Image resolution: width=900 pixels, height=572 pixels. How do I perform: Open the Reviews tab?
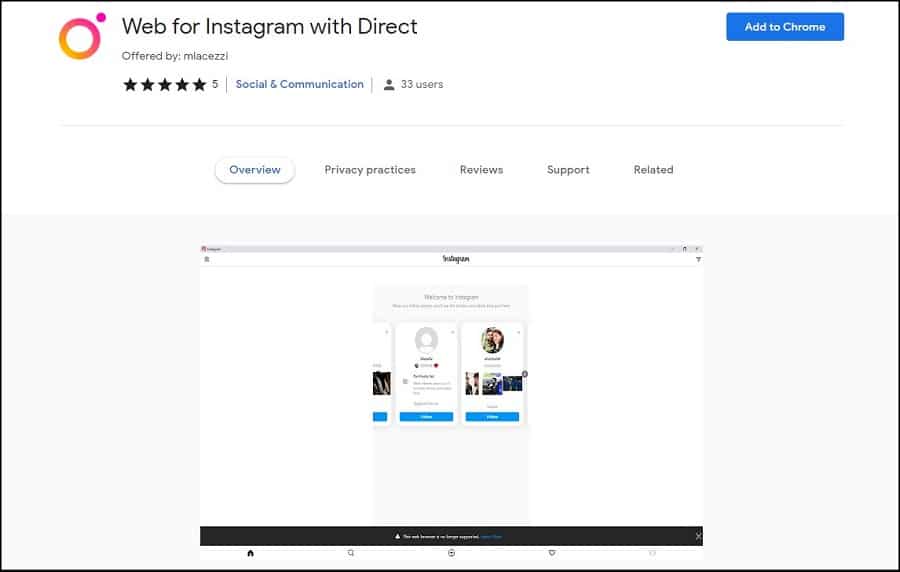click(x=481, y=170)
